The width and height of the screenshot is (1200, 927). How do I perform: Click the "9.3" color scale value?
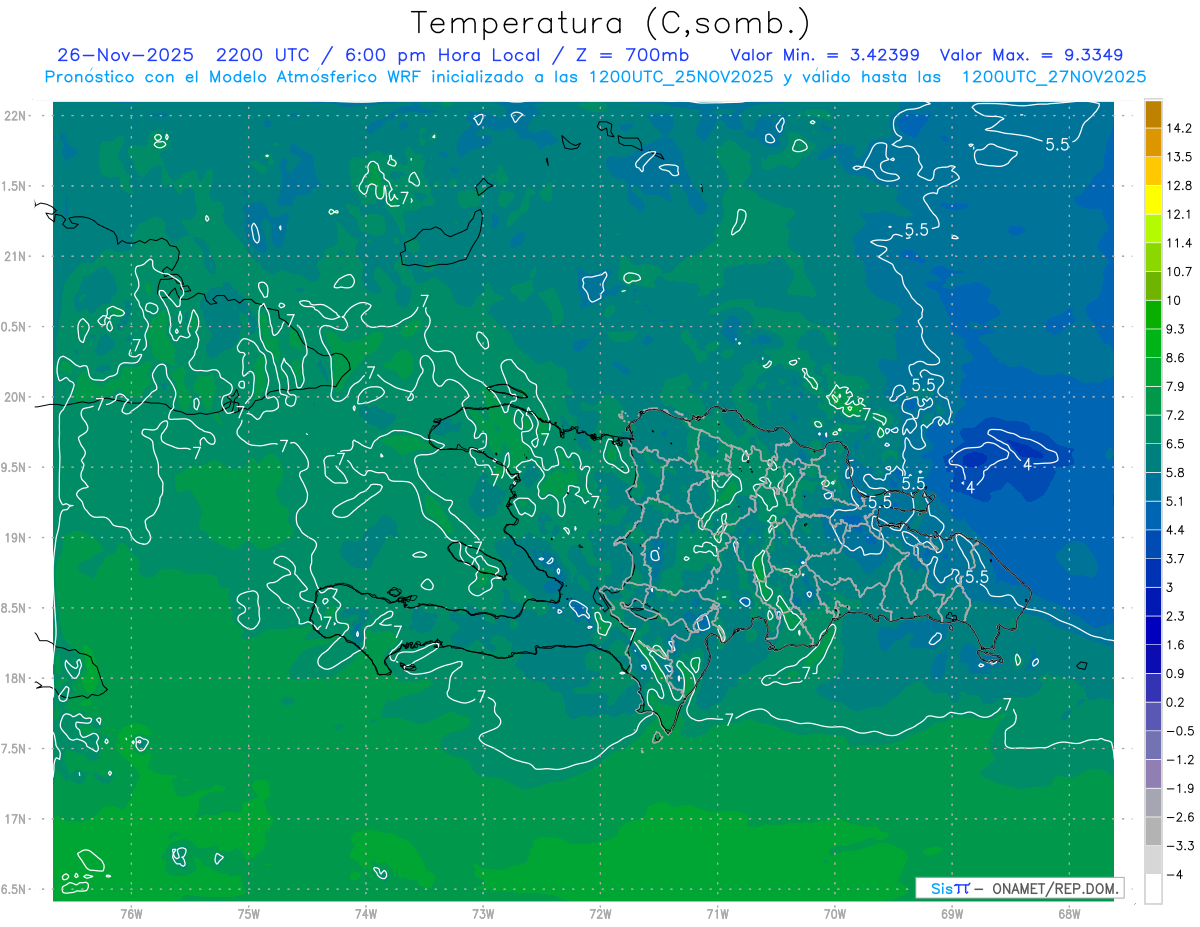pyautogui.click(x=1175, y=329)
